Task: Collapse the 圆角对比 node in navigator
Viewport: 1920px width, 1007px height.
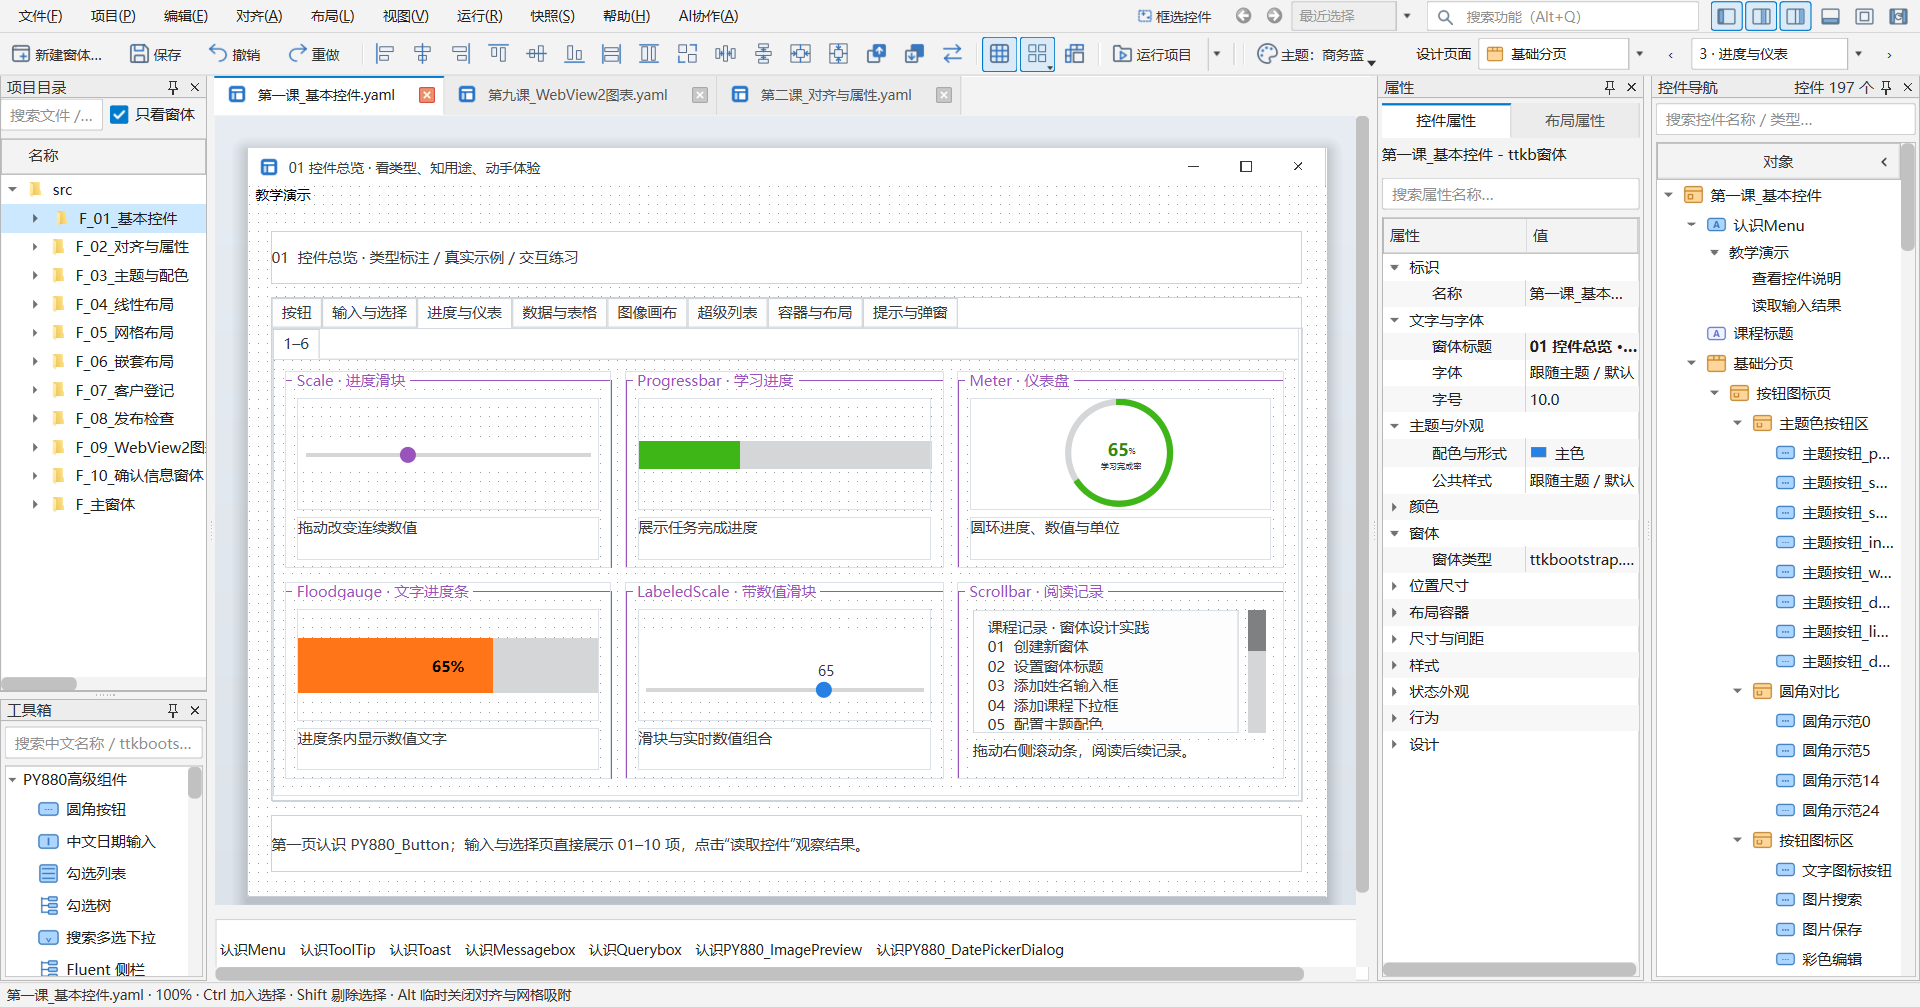Action: pyautogui.click(x=1738, y=691)
